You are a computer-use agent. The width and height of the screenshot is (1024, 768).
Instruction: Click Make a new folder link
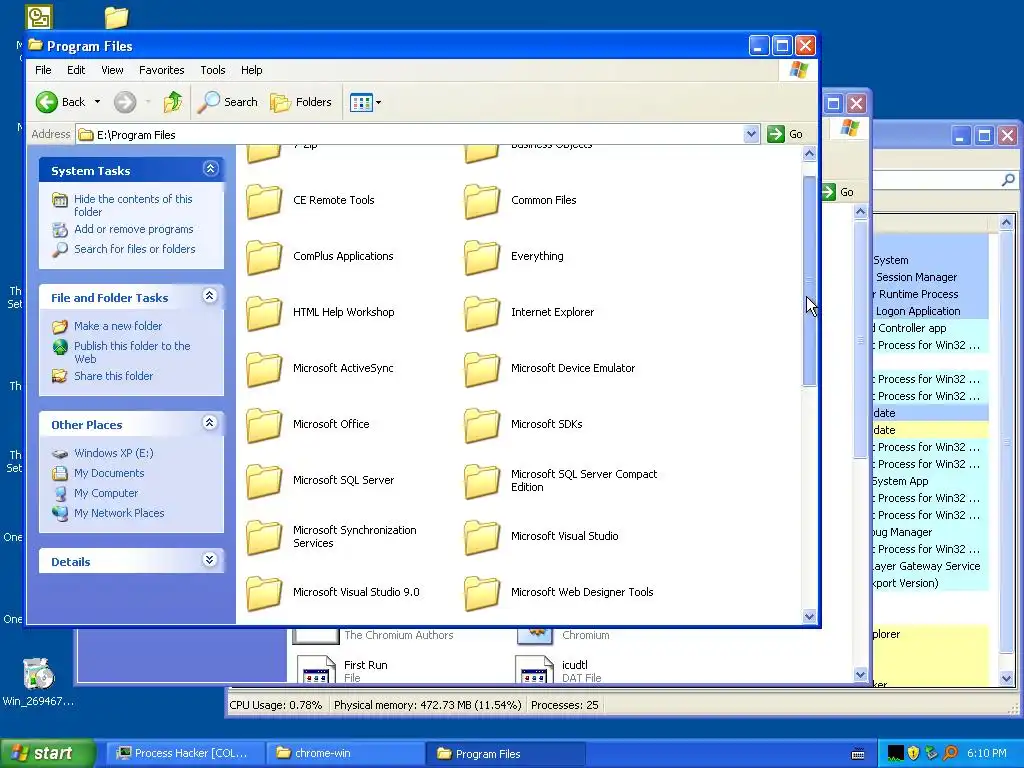[118, 326]
